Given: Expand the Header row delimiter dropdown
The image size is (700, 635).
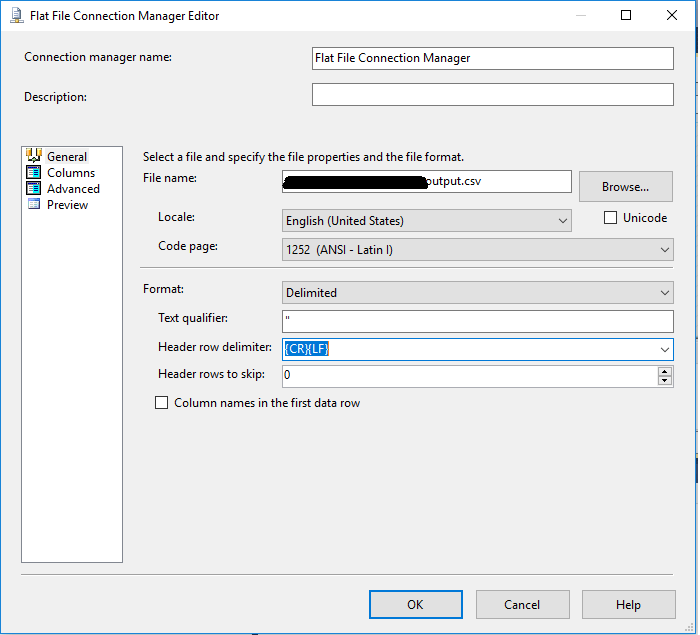Looking at the screenshot, I should point(665,349).
